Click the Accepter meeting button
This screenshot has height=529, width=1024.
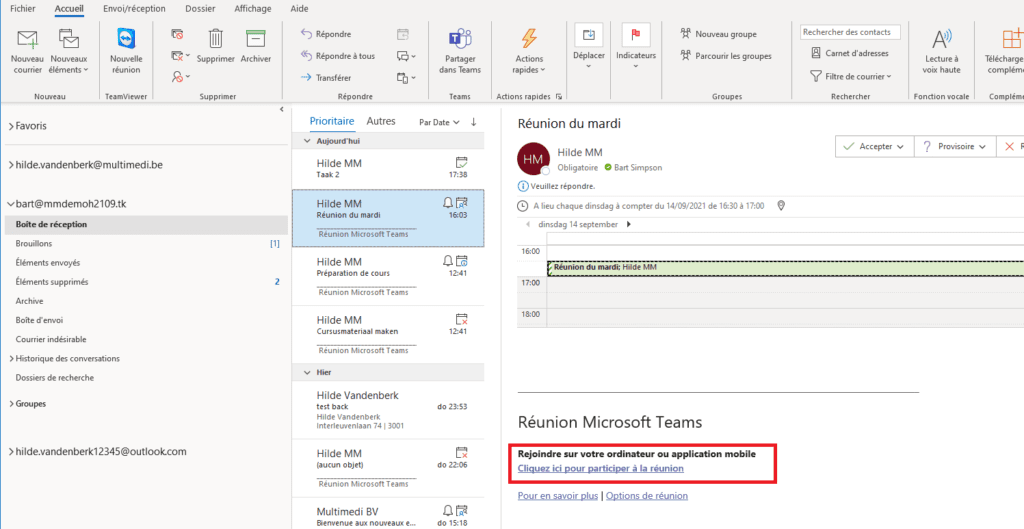click(874, 146)
